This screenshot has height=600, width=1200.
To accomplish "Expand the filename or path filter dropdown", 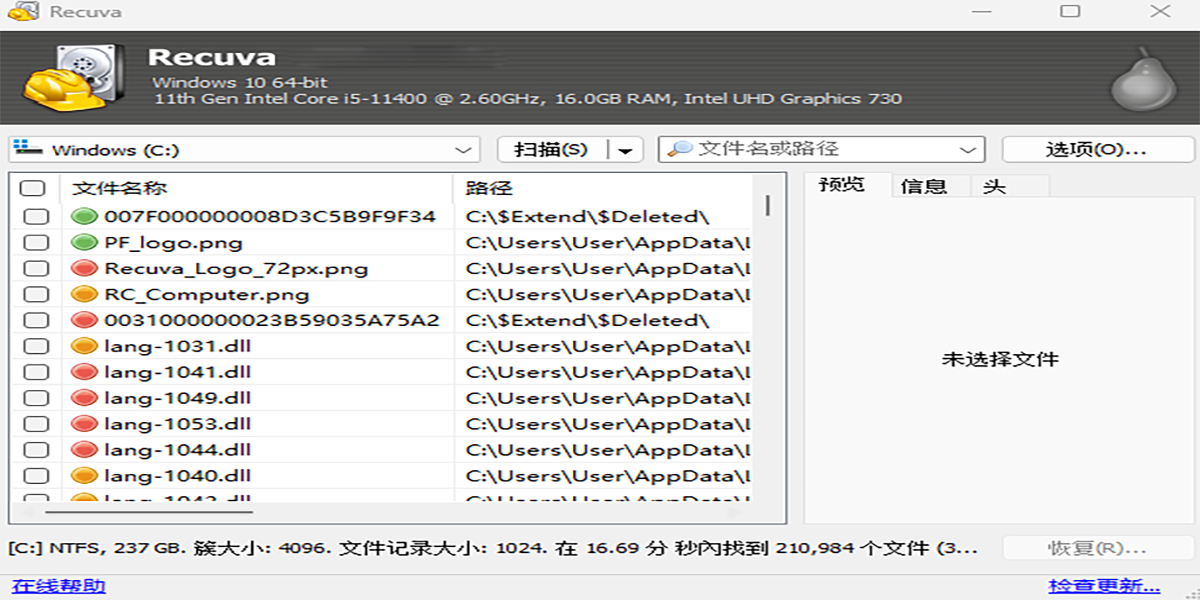I will pyautogui.click(x=968, y=150).
